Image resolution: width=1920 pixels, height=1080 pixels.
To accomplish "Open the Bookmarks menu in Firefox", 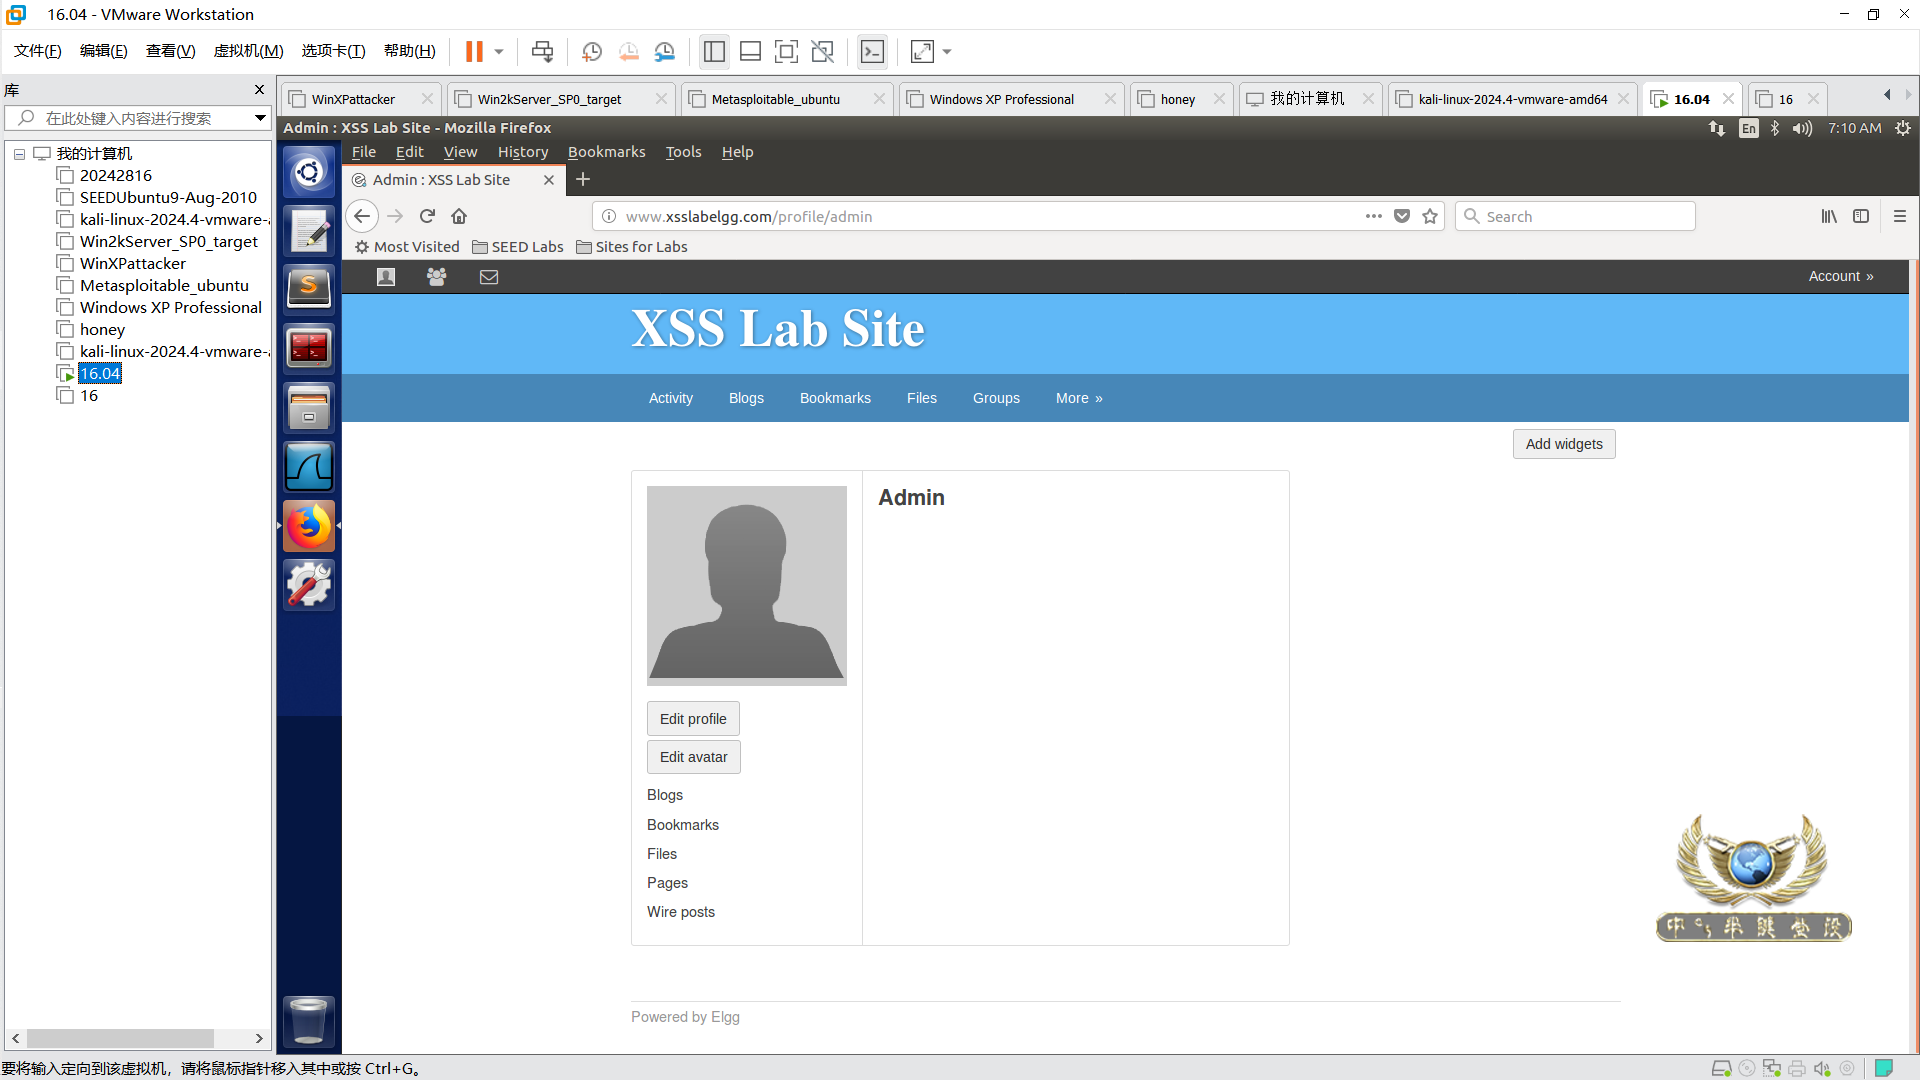I will click(606, 152).
